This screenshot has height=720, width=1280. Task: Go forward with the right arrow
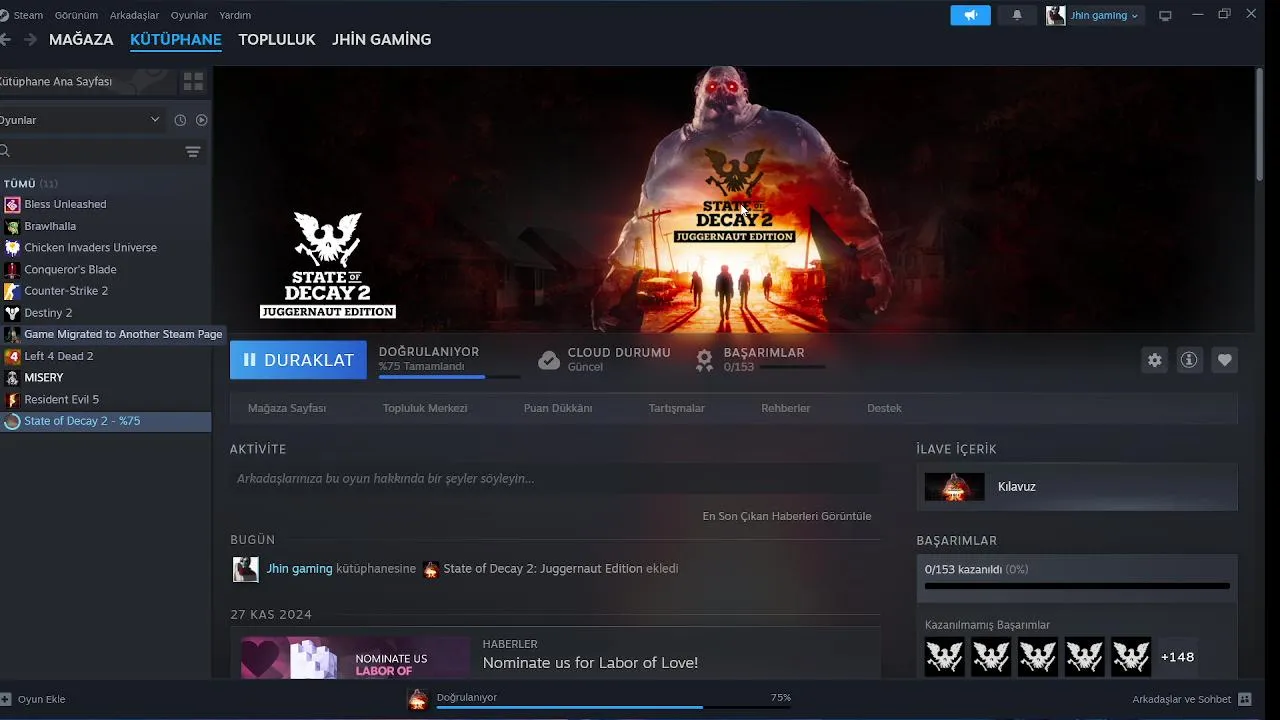pyautogui.click(x=30, y=39)
